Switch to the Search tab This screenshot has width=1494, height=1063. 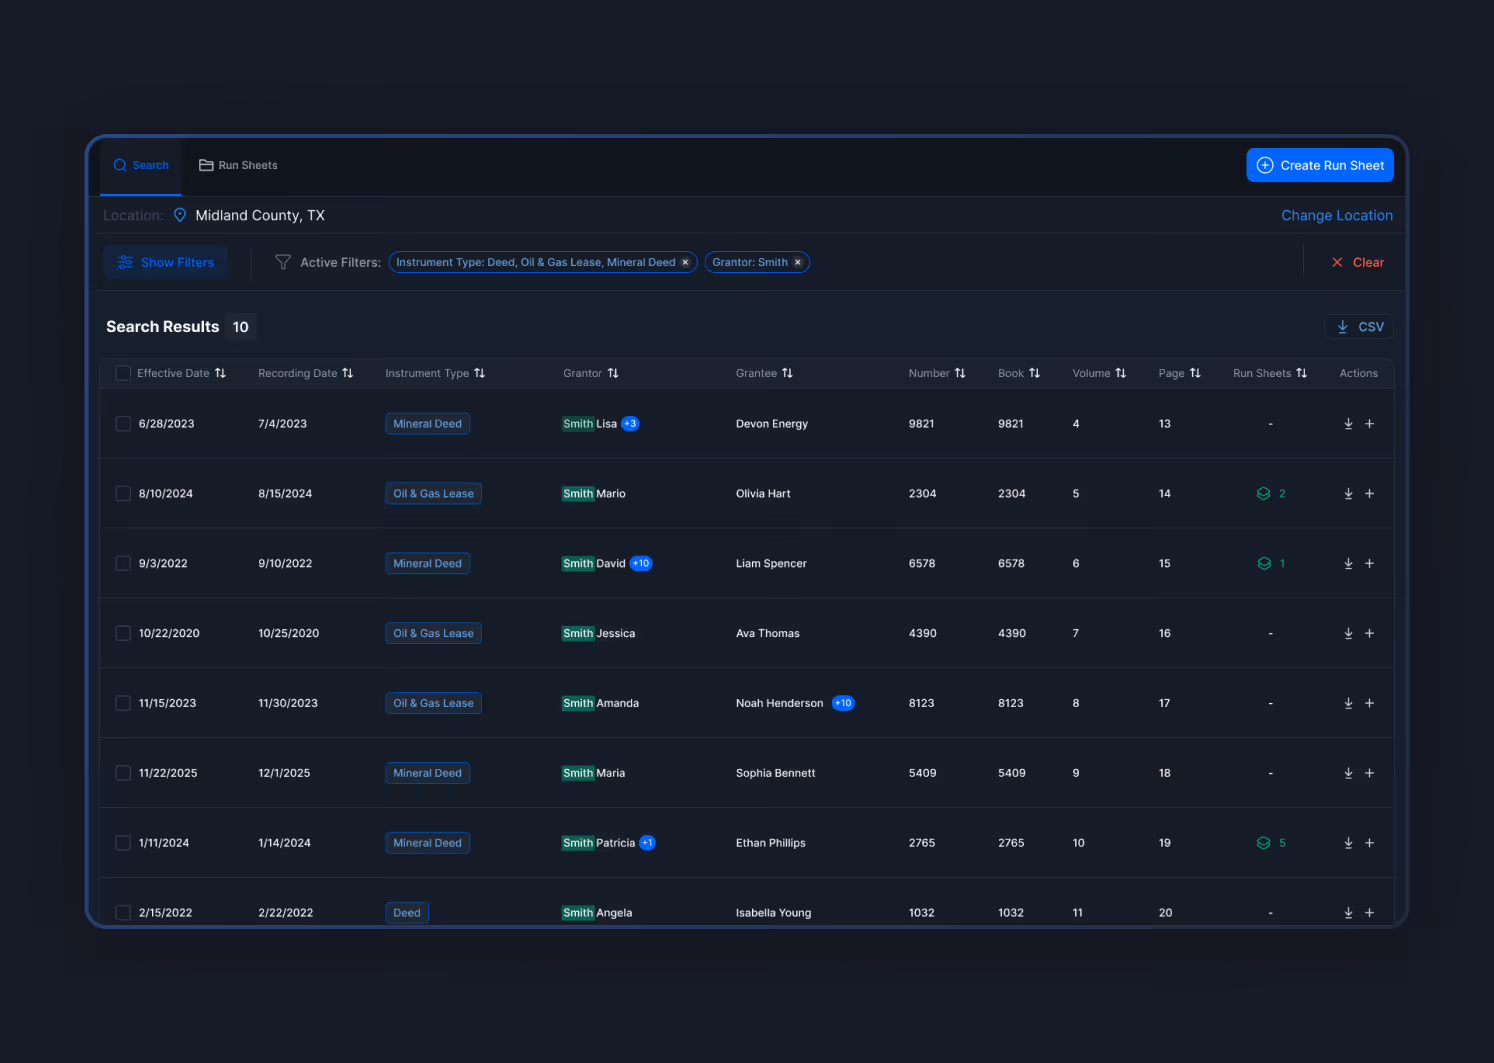[141, 166]
